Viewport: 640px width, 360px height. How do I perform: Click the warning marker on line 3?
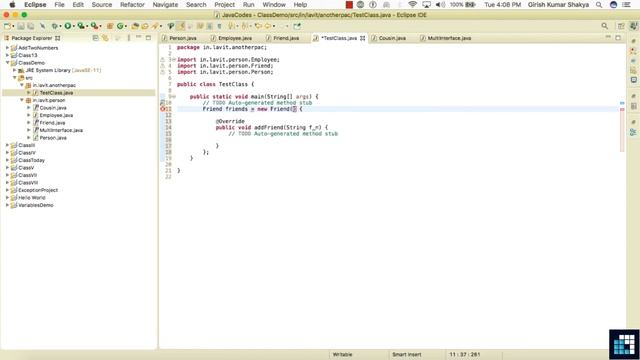162,60
